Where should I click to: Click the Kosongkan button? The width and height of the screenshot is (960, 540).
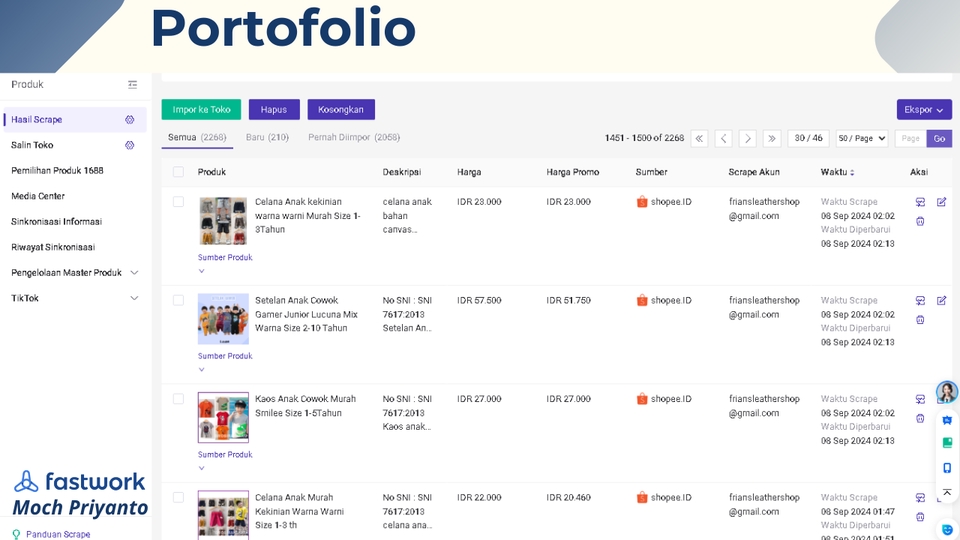click(341, 110)
